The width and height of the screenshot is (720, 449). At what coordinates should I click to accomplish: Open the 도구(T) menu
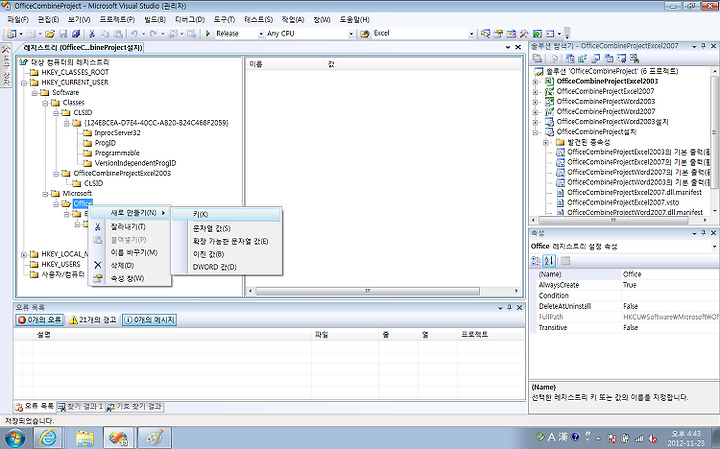224,19
